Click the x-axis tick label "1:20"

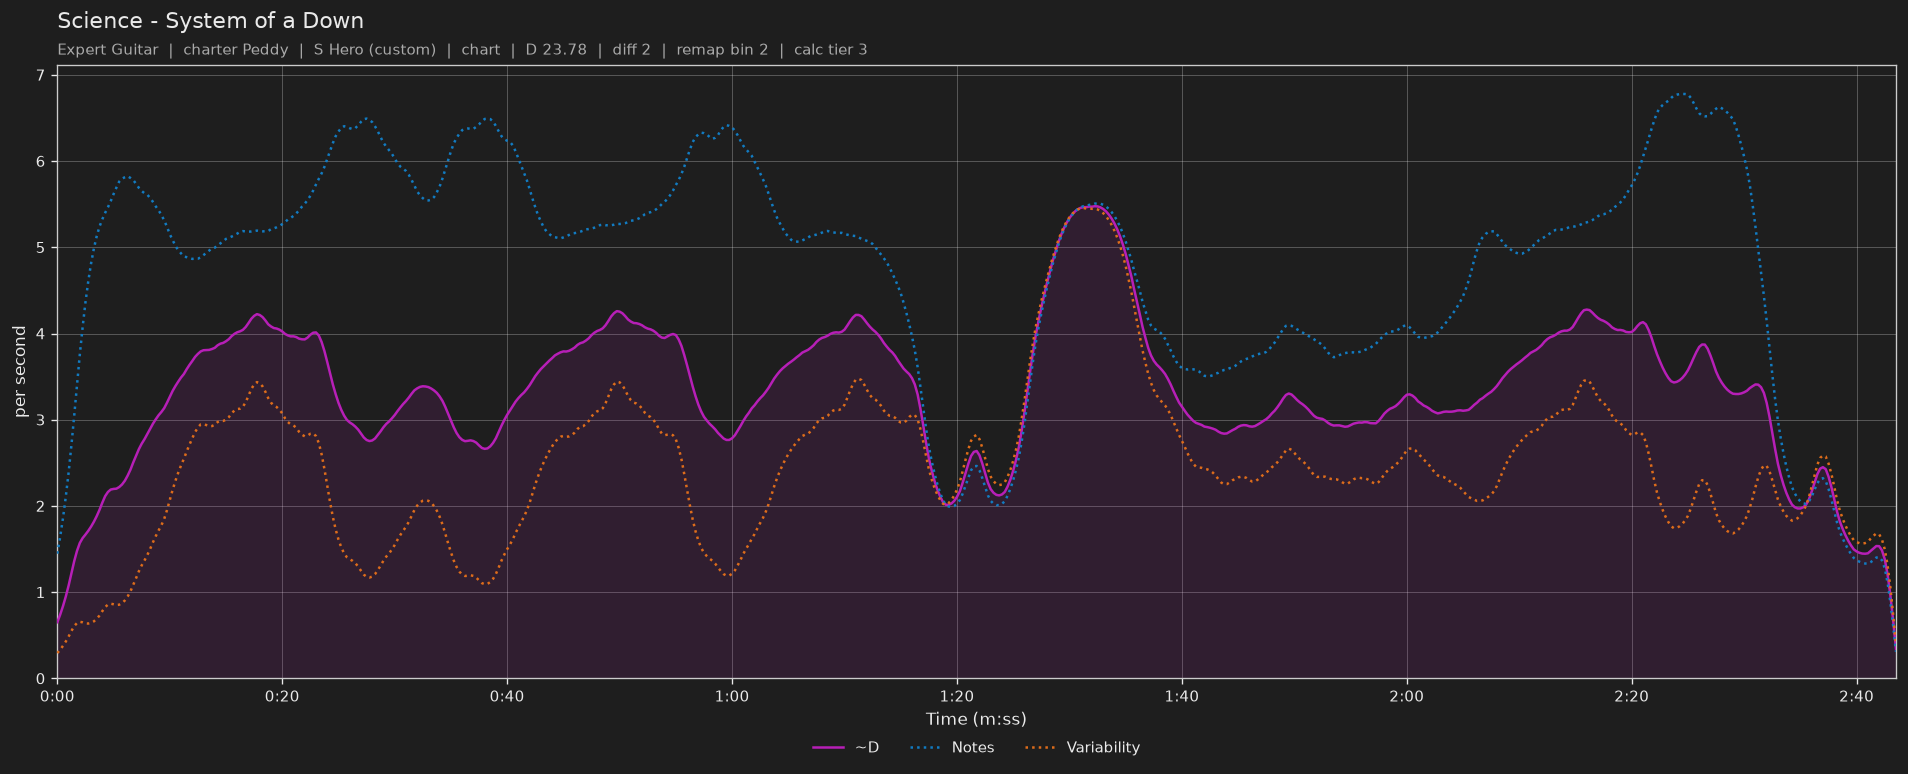click(957, 696)
